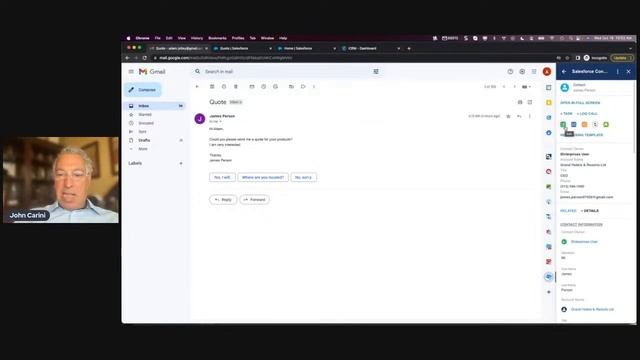Focus the Search in mail field
This screenshot has width=640, height=360.
pos(286,71)
